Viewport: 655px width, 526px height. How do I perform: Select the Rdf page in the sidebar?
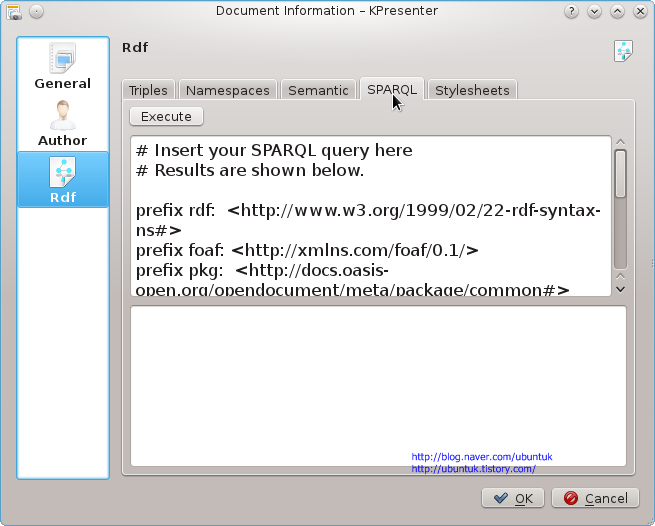(63, 180)
